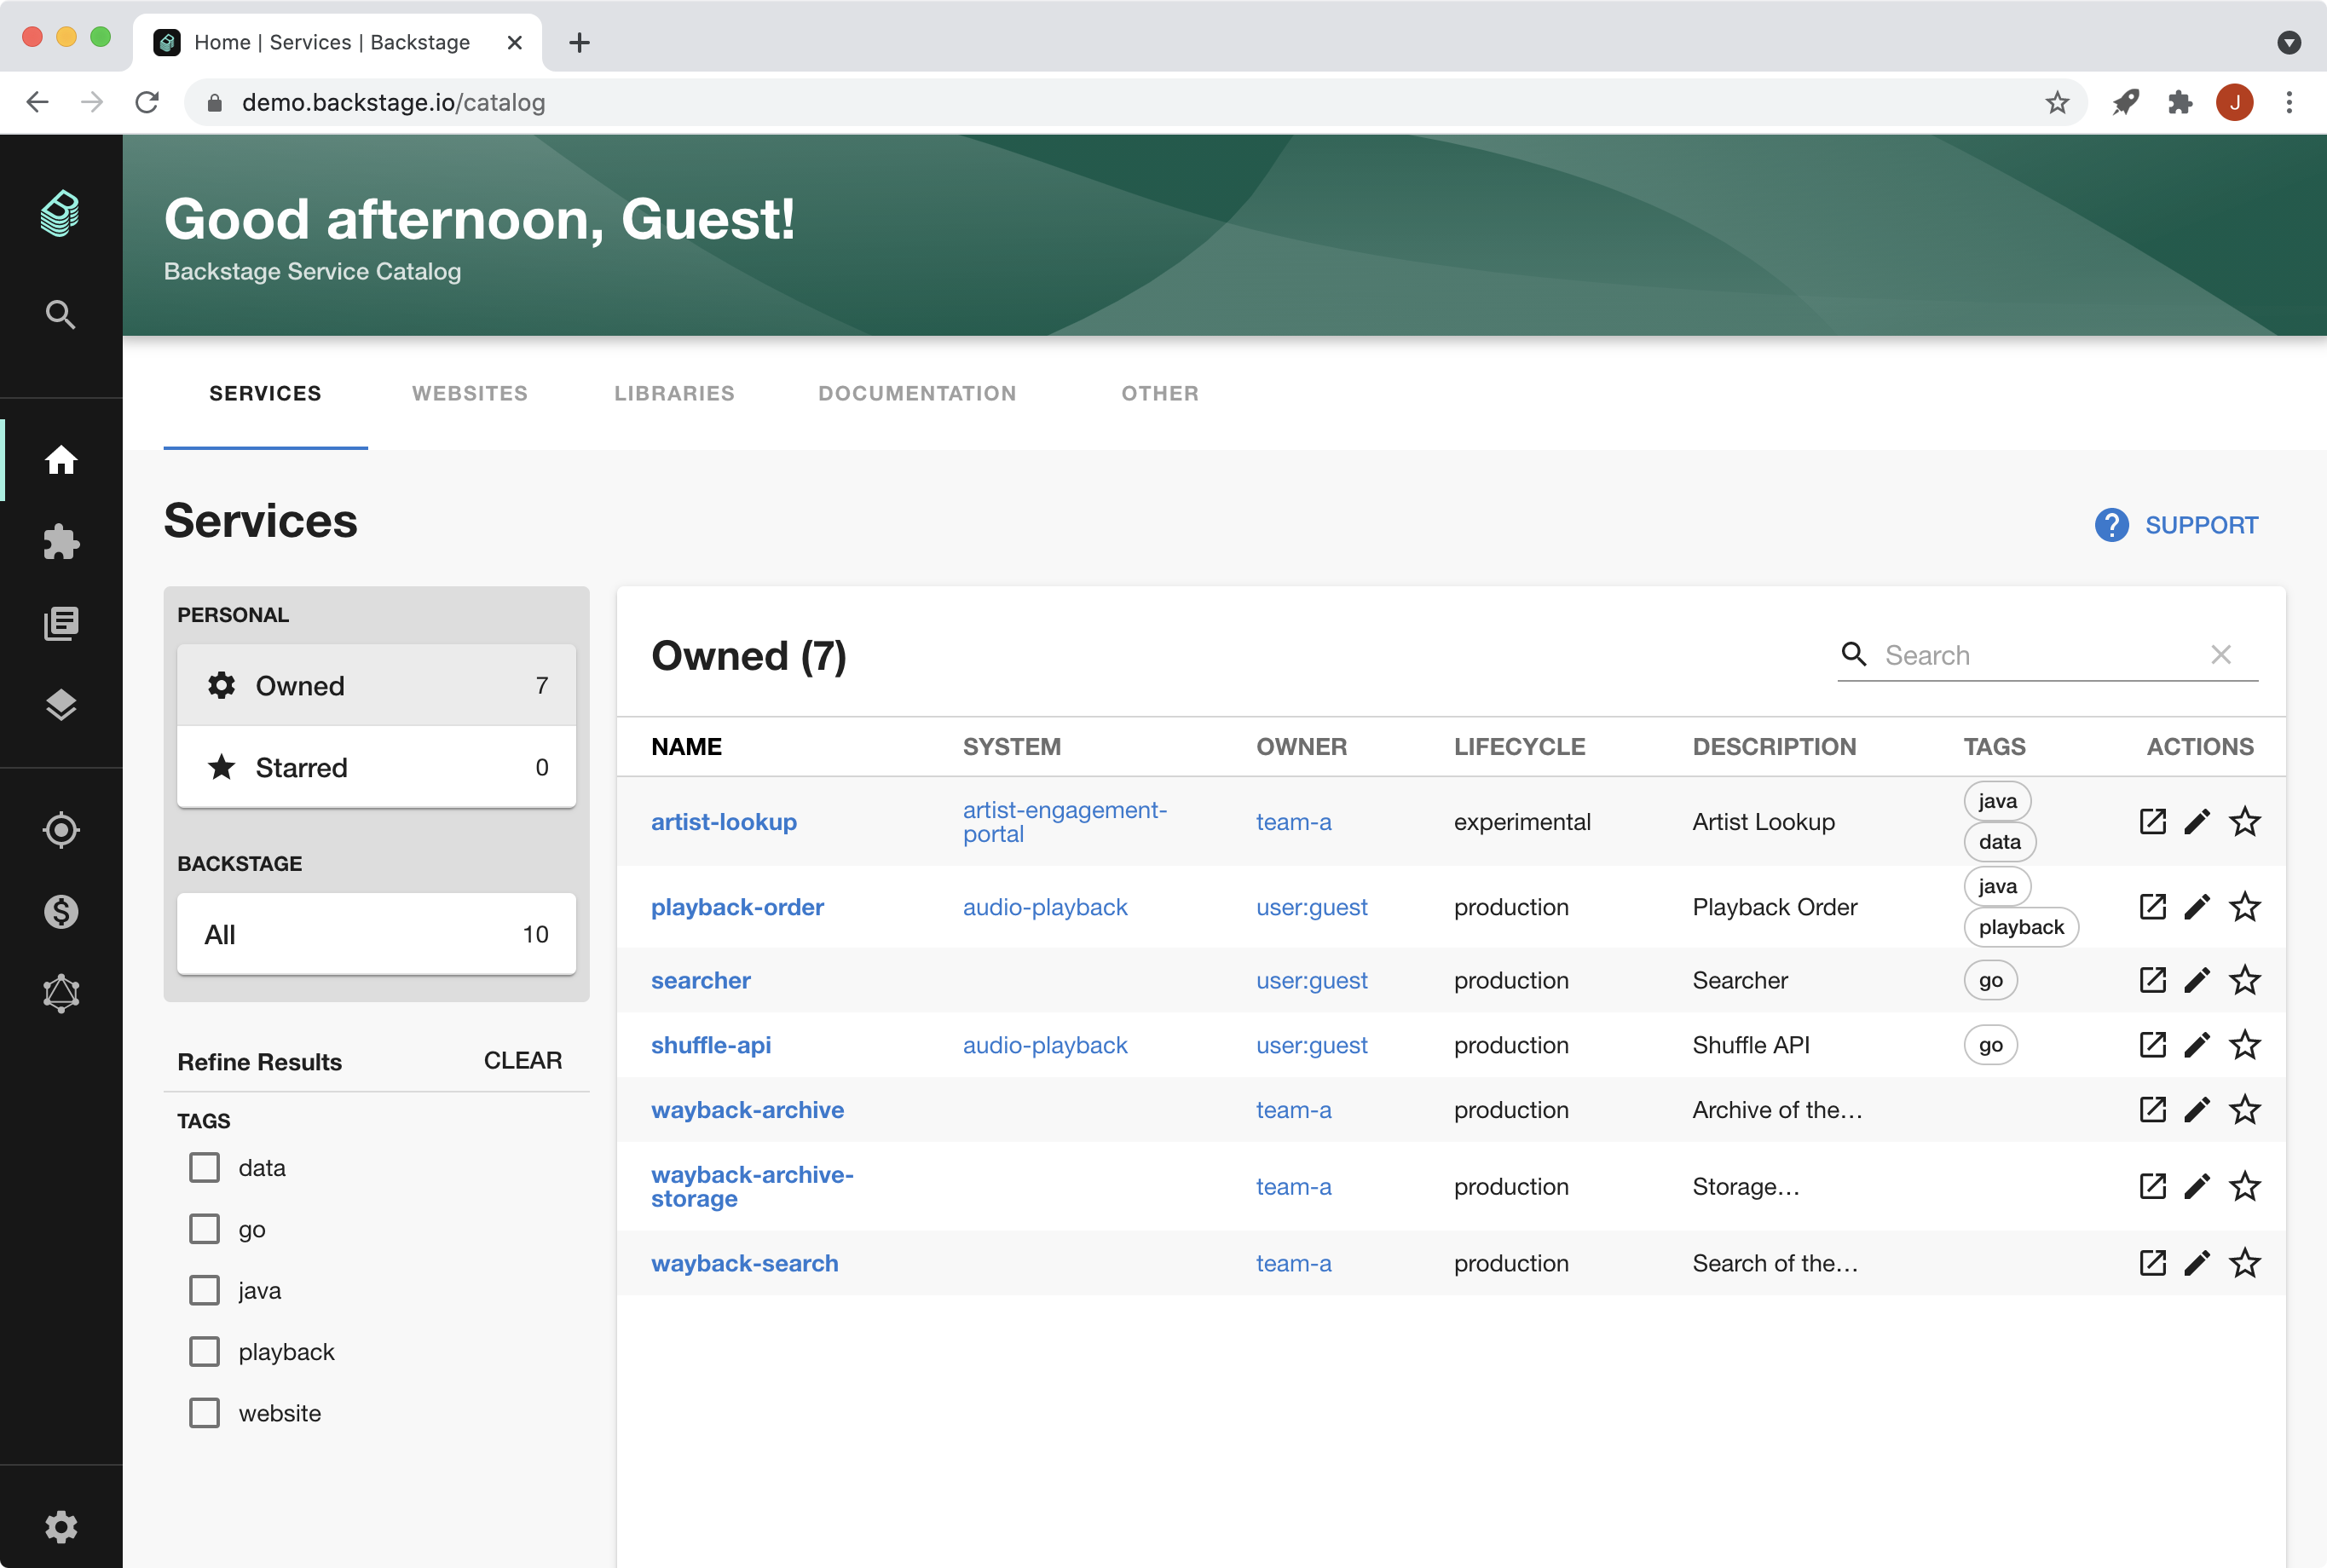Screen dimensions: 2327x1568
Task: Click the GraphQL/API schema icon in sidebar
Action: (x=61, y=992)
